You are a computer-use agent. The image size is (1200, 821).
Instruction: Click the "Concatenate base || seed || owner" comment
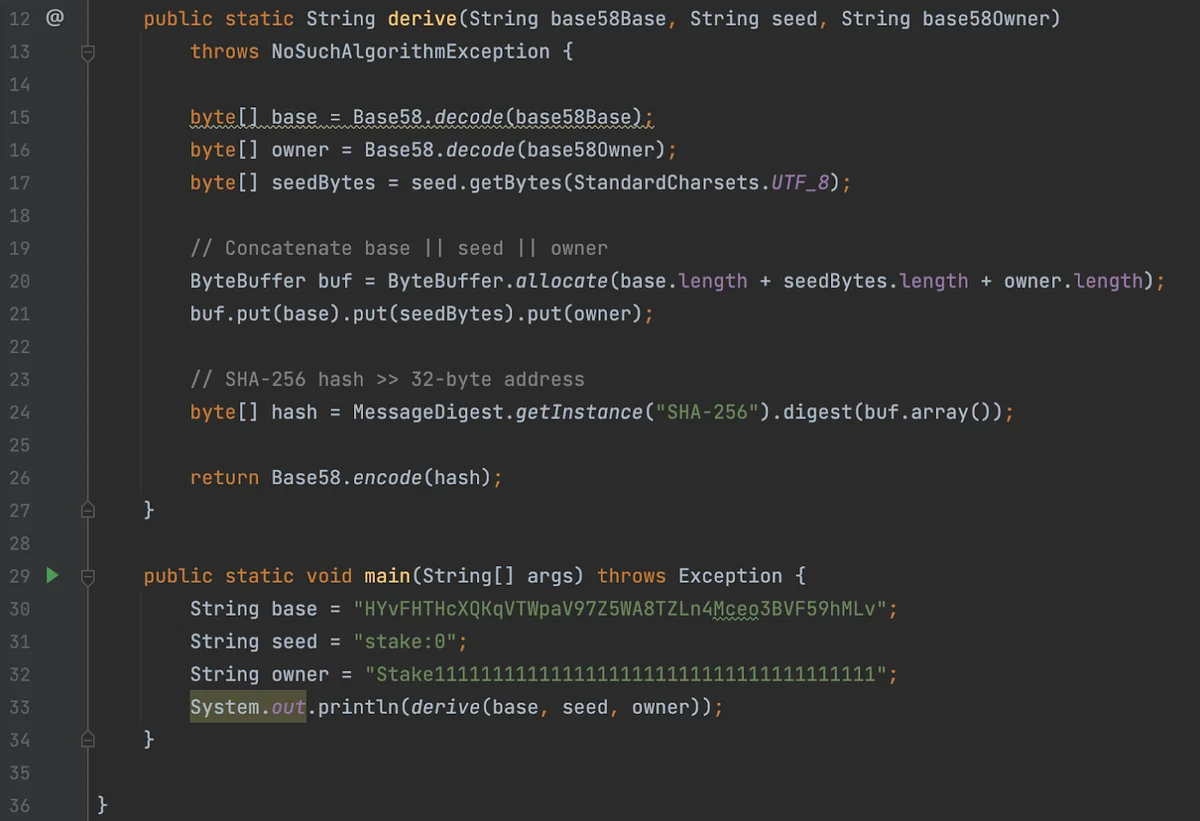pyautogui.click(x=398, y=248)
